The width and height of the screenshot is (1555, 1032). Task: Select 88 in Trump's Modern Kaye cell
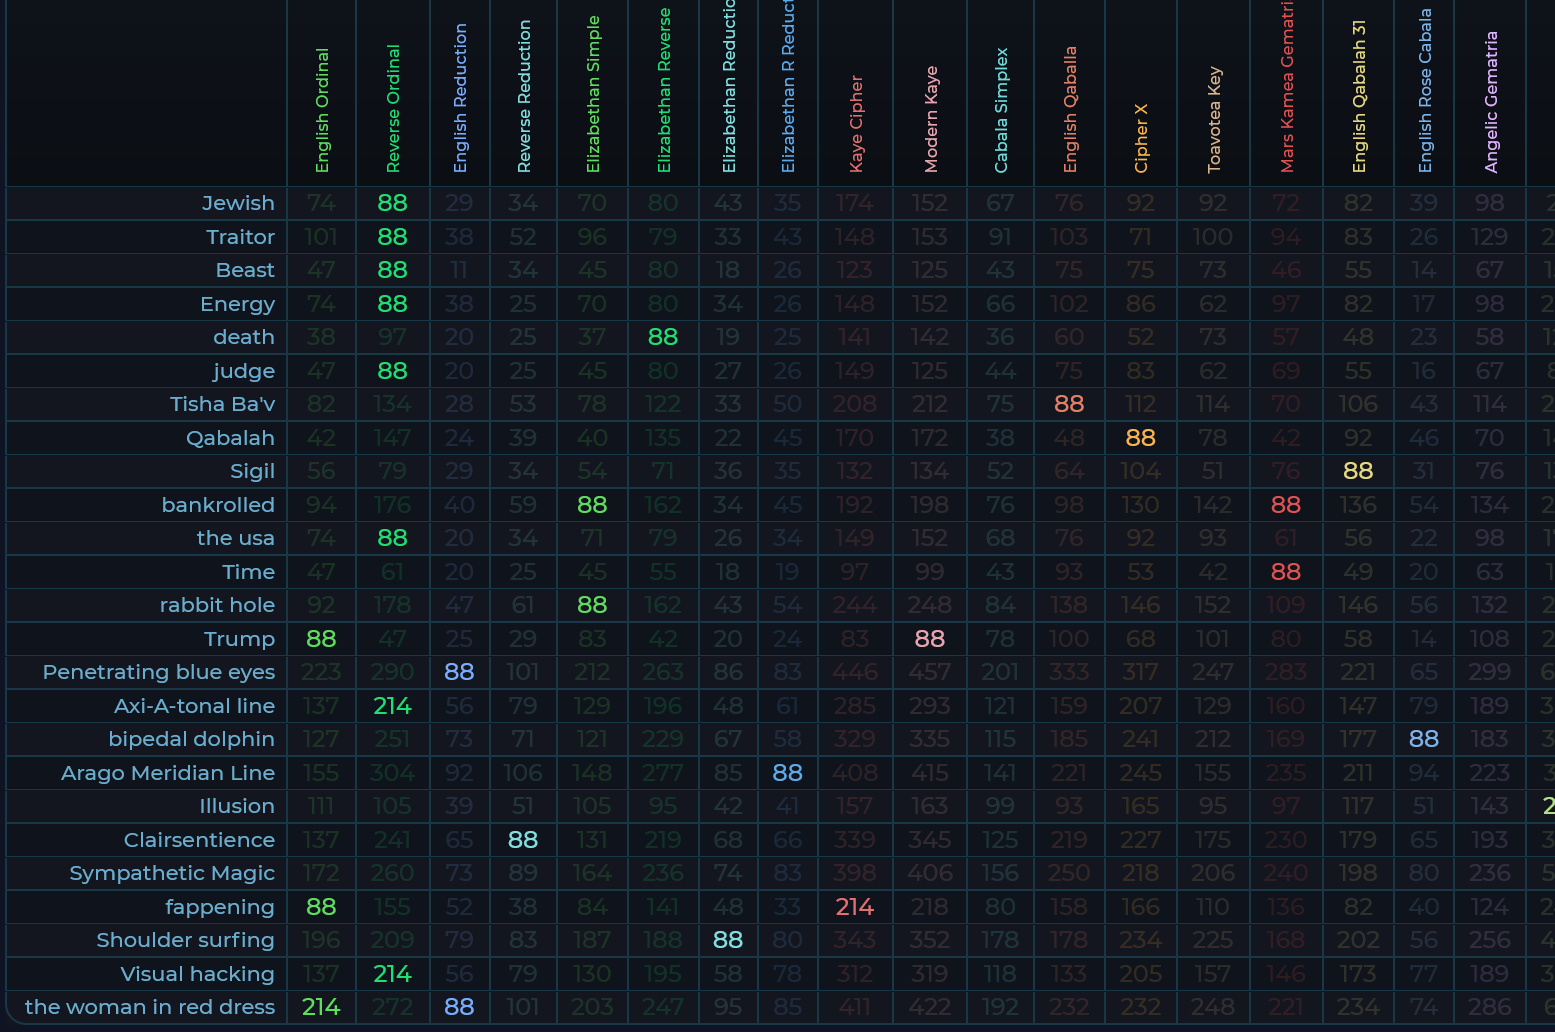pos(929,639)
